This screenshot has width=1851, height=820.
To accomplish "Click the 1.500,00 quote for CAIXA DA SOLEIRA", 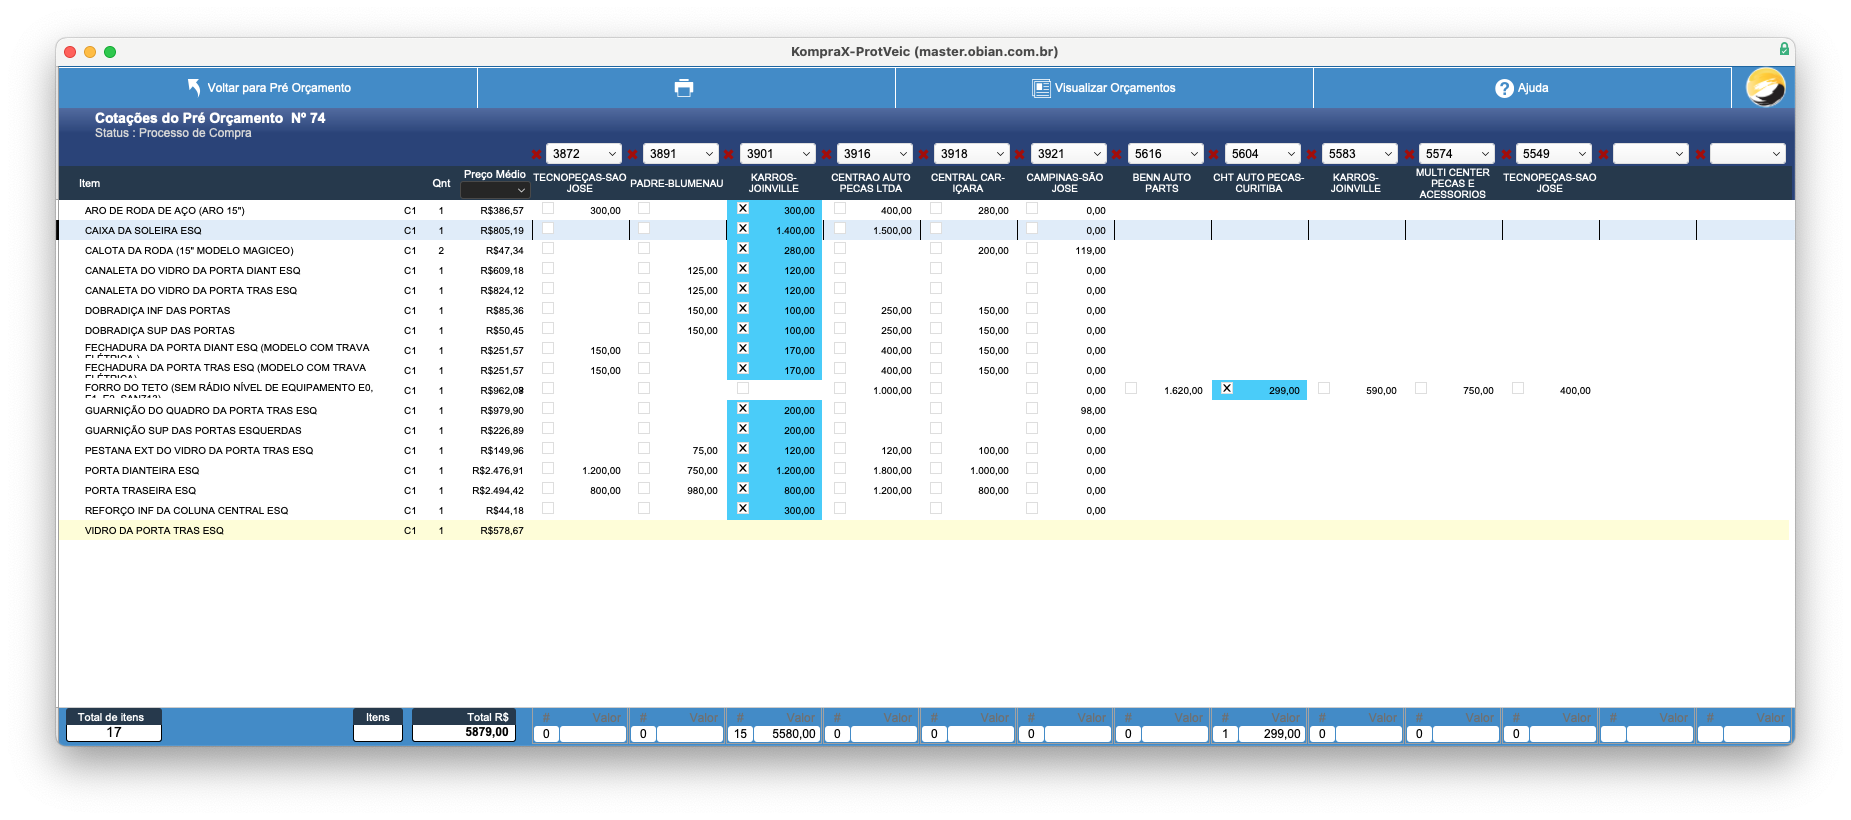I will [x=892, y=231].
